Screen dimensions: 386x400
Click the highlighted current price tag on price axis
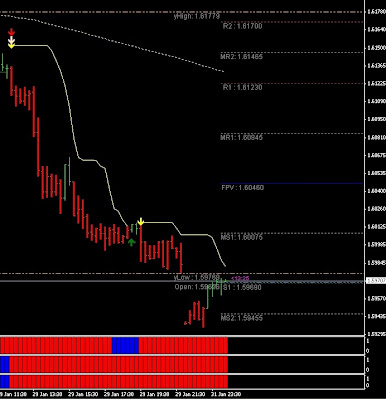point(376,281)
